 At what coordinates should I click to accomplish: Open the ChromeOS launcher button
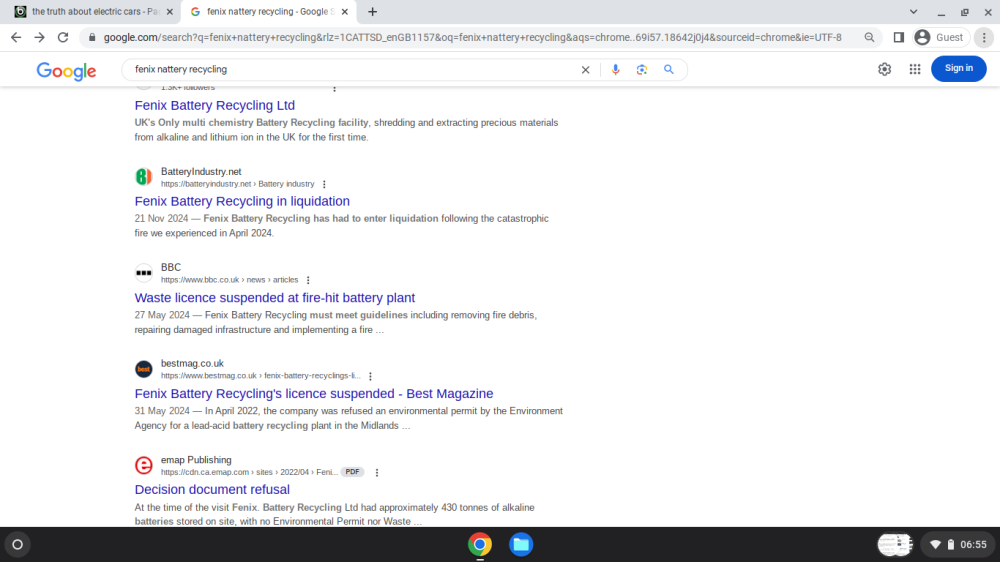point(18,545)
